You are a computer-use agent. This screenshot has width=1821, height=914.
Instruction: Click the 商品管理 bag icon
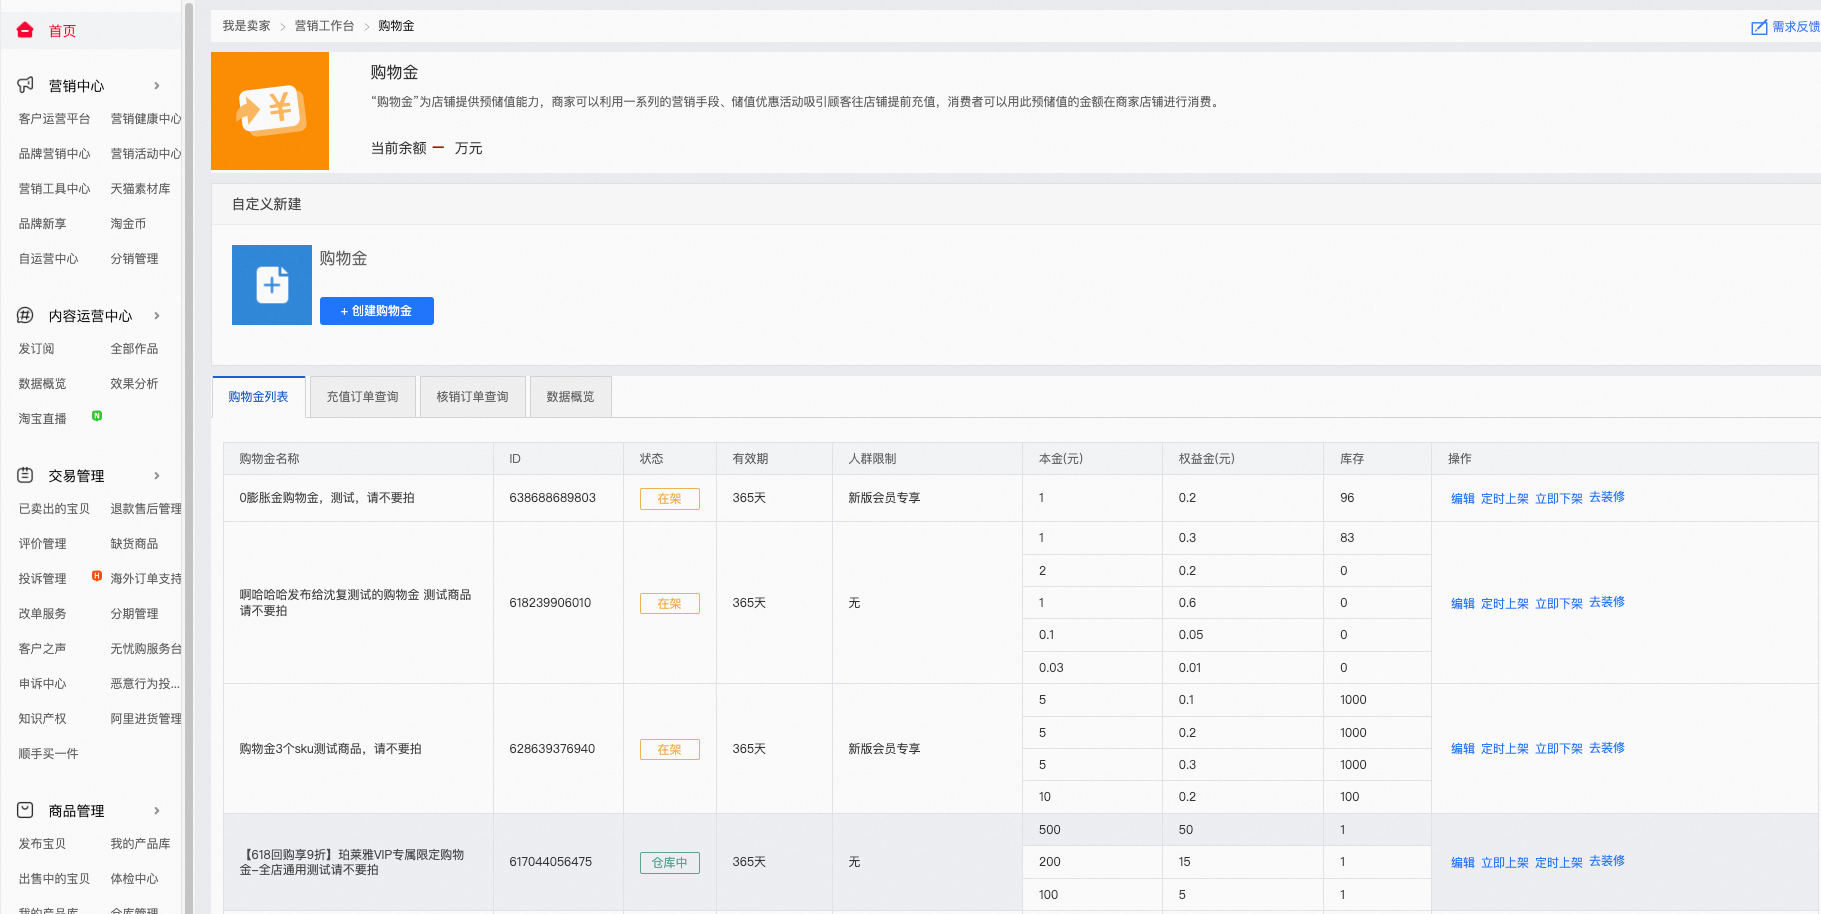coord(25,810)
